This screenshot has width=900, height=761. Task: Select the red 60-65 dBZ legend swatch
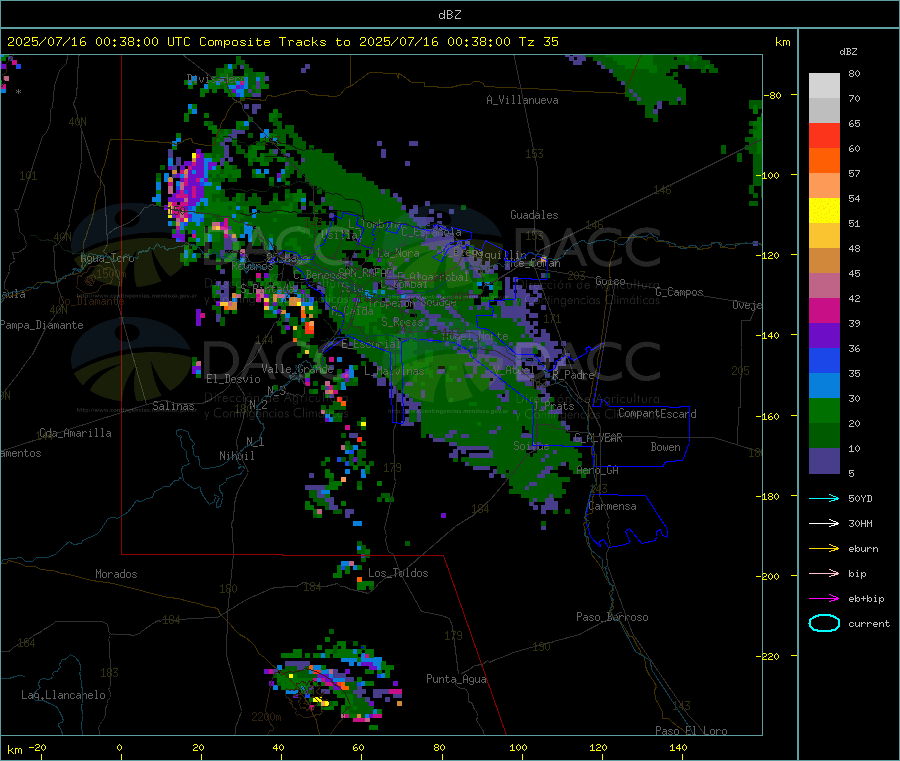tap(824, 136)
